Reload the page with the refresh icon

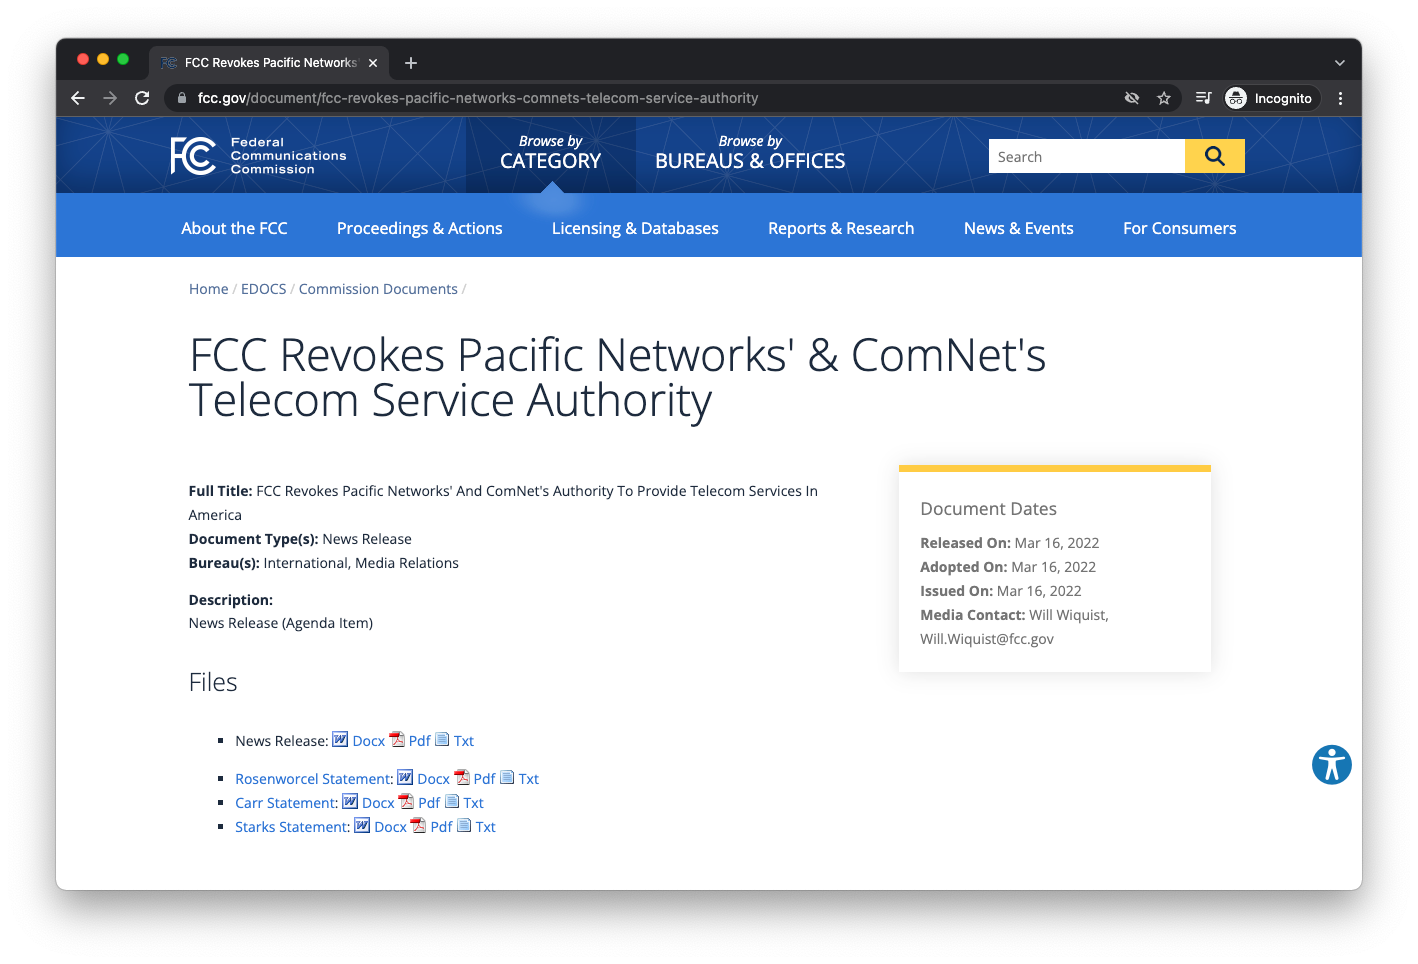tap(142, 98)
